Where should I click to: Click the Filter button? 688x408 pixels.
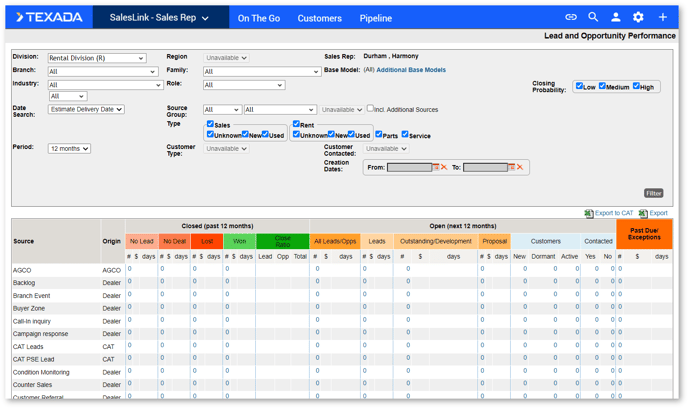pos(653,193)
